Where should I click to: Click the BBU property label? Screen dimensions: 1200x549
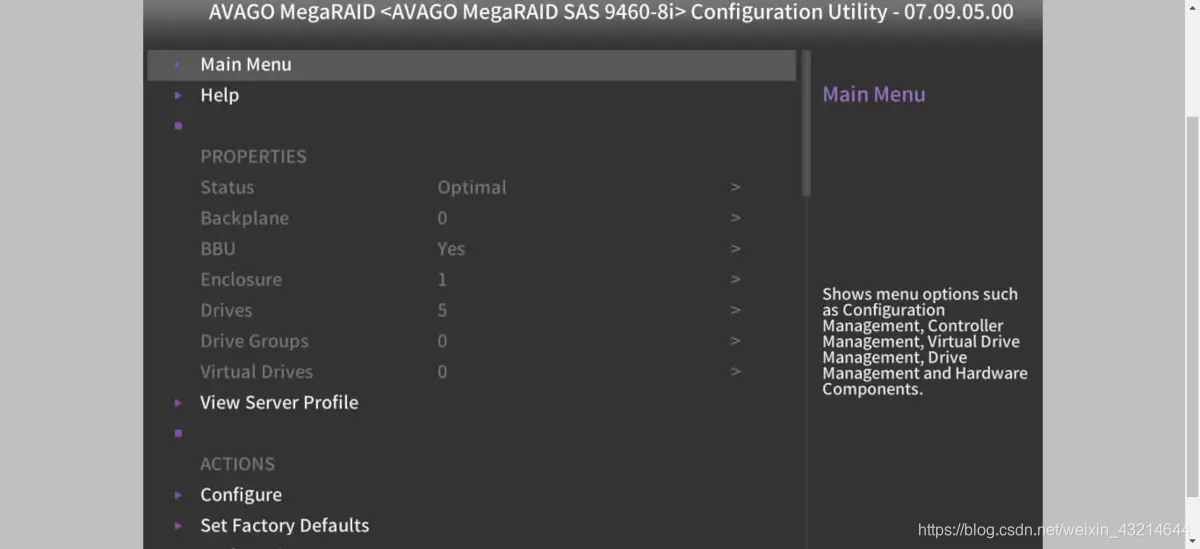(x=218, y=248)
